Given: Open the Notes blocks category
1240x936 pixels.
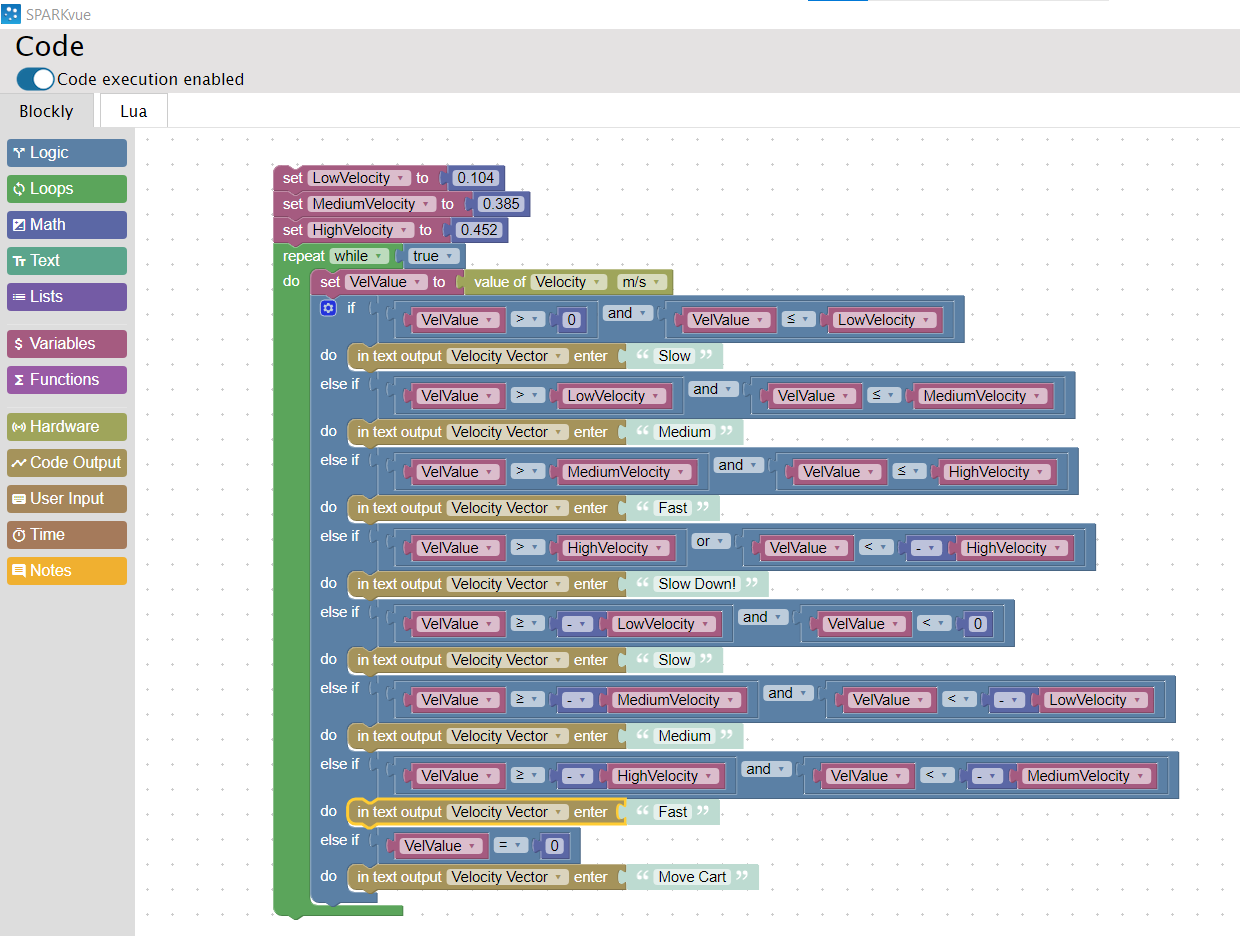Looking at the screenshot, I should tap(66, 571).
